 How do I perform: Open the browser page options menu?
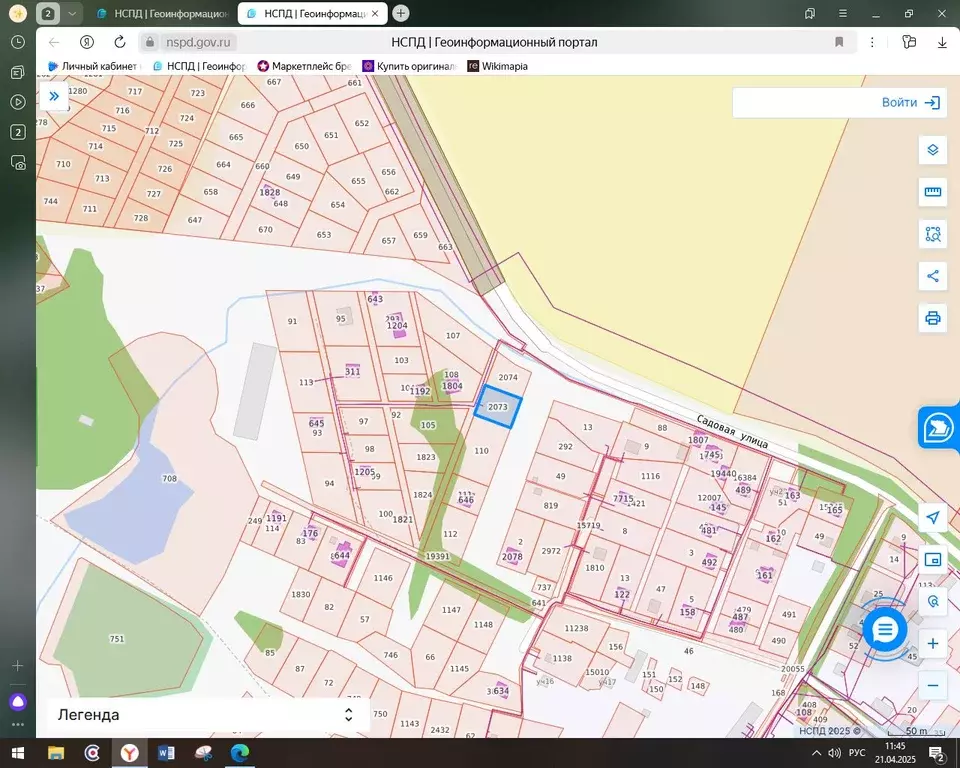click(x=872, y=42)
